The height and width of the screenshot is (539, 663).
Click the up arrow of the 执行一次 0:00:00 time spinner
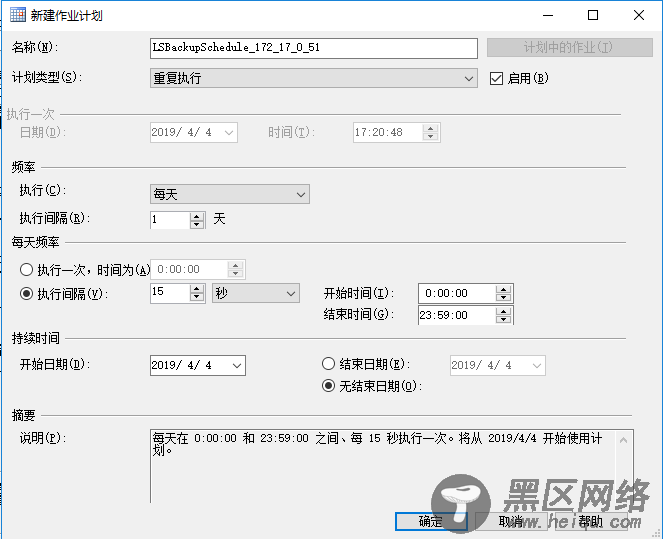click(x=236, y=265)
